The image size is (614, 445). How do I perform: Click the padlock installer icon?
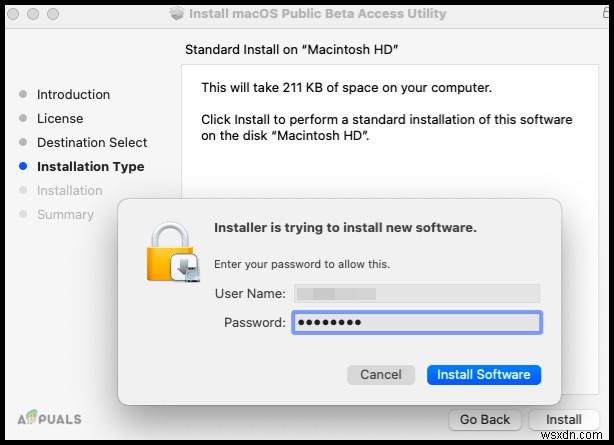(173, 252)
